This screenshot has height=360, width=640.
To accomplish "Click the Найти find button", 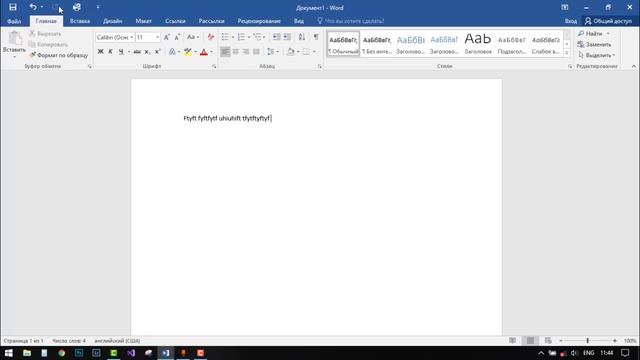I will pos(590,33).
